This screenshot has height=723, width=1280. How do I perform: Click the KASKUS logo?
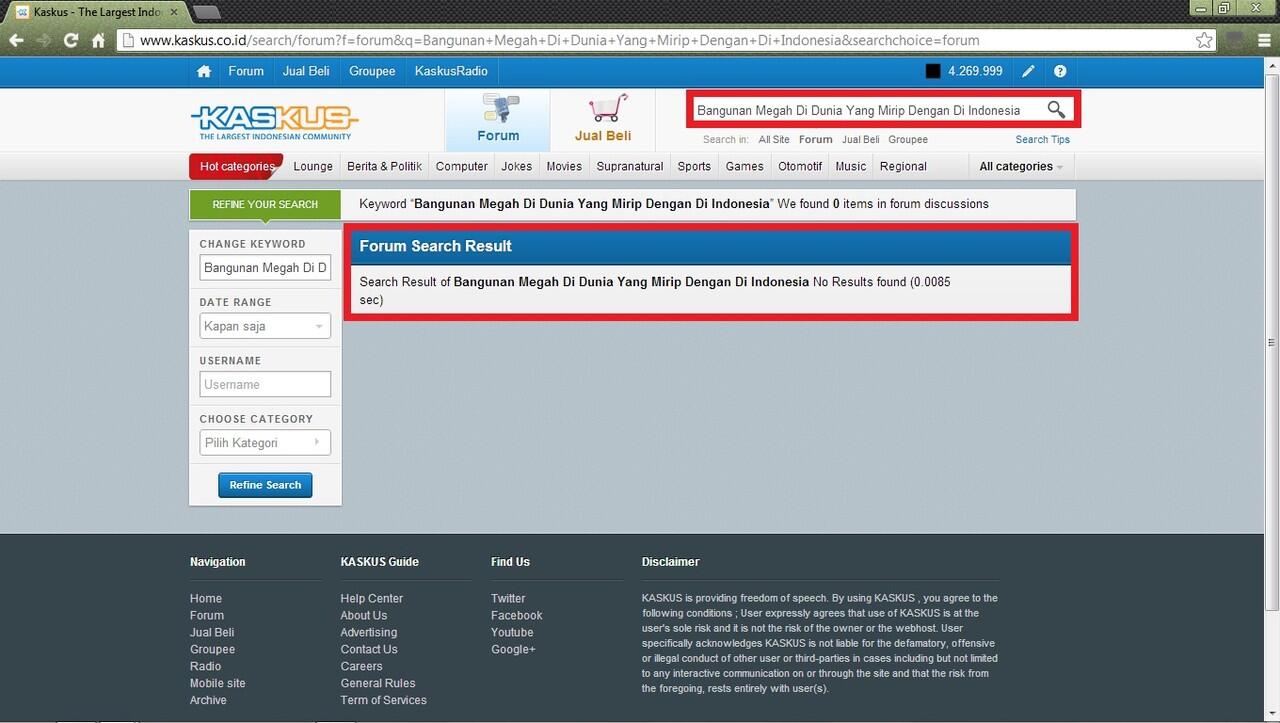click(274, 122)
